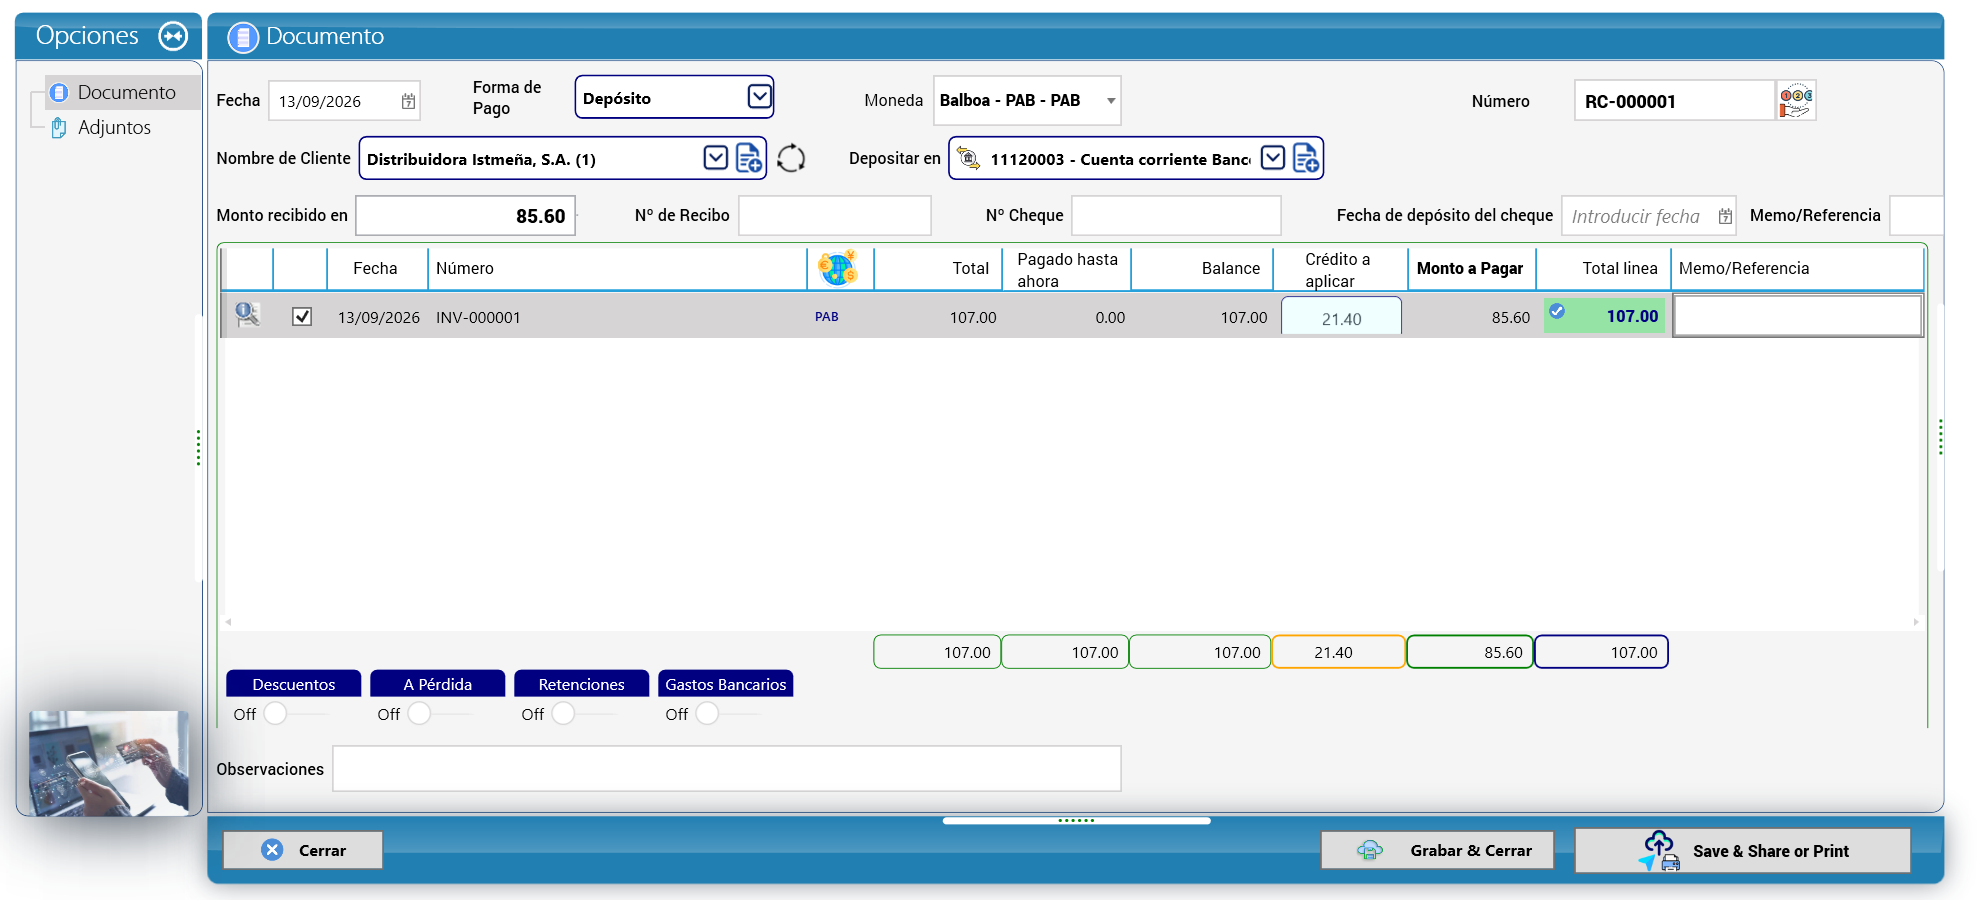The width and height of the screenshot is (1980, 900).
Task: Click the Número field RC-000001
Action: 1675,101
